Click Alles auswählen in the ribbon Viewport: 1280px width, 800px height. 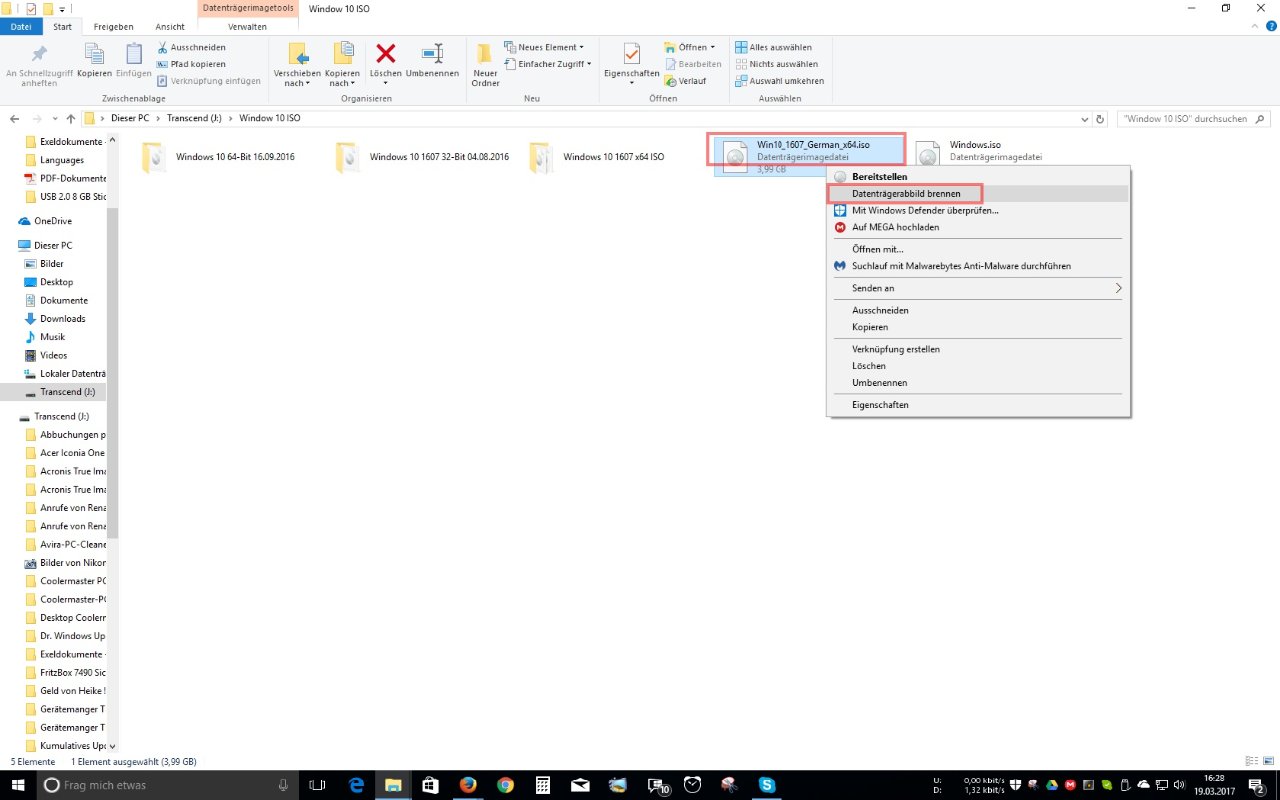coord(773,47)
